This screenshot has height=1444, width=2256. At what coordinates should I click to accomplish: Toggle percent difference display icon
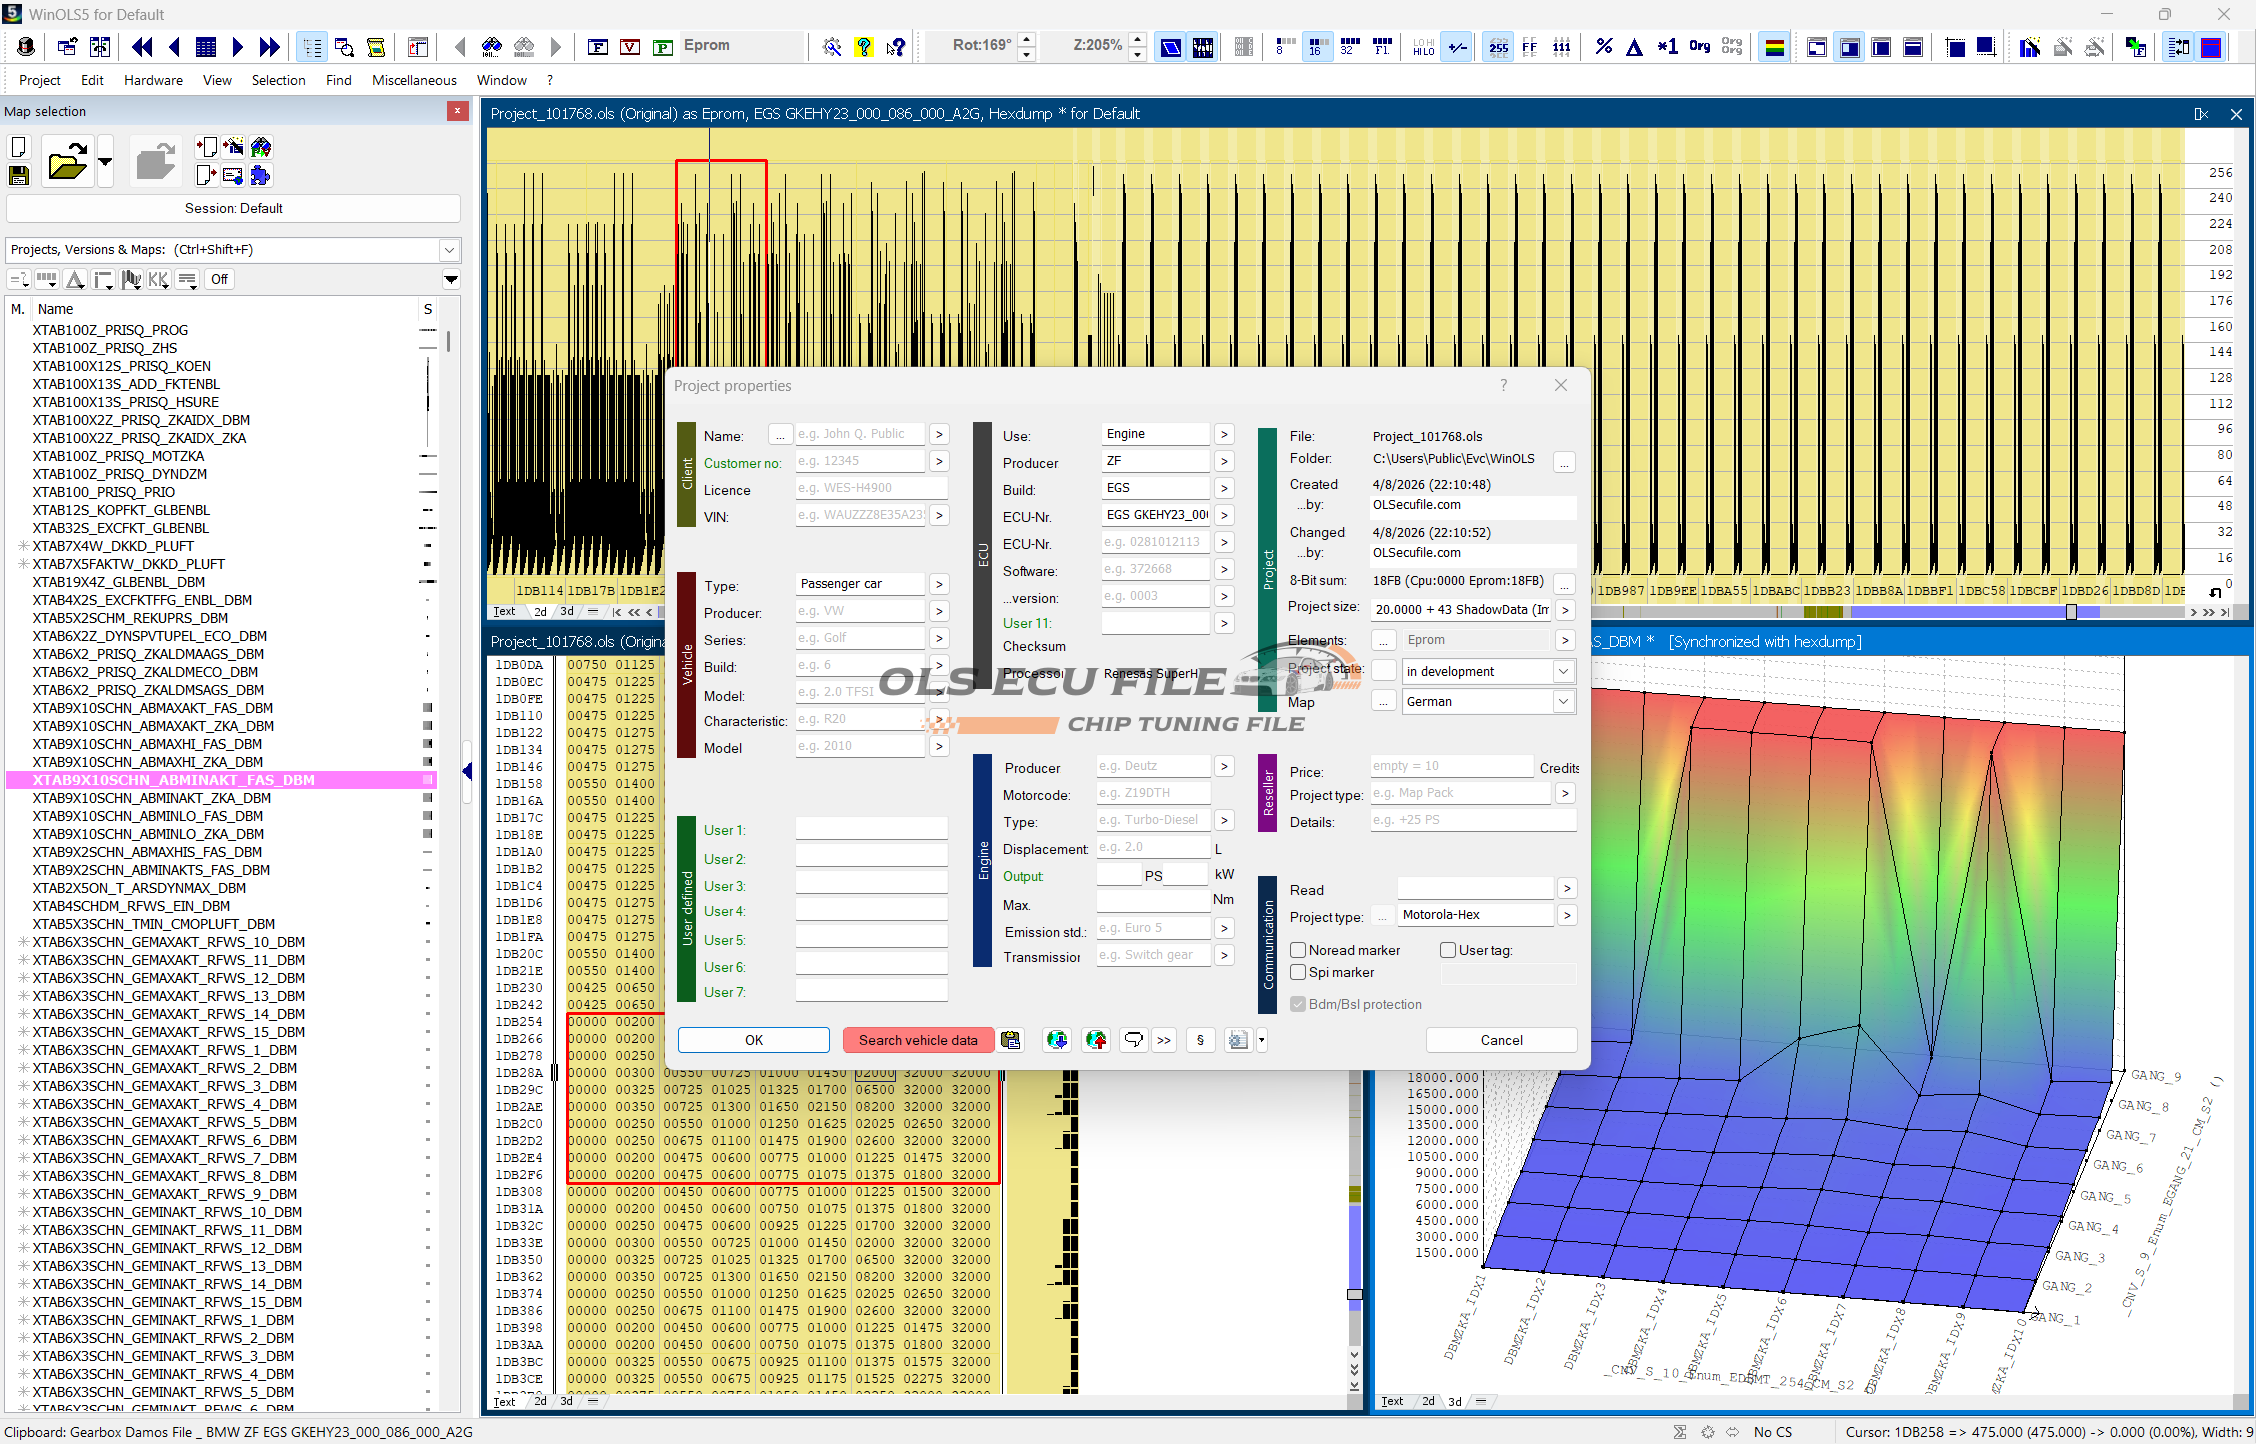click(1603, 47)
